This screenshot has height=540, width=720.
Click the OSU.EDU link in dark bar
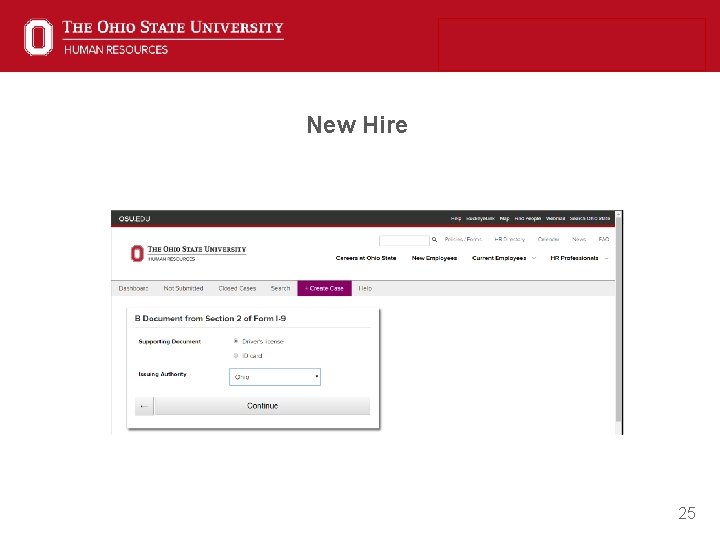coord(134,219)
